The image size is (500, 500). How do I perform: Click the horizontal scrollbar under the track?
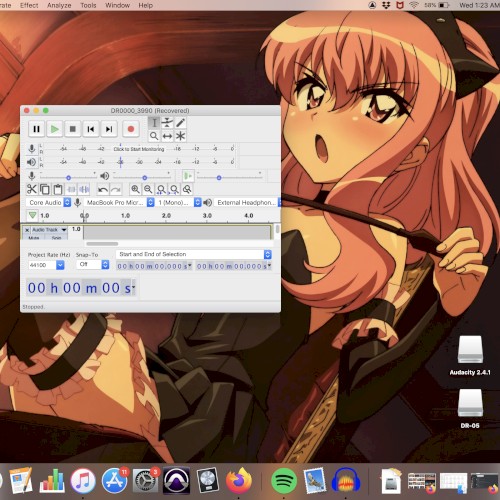(102, 244)
